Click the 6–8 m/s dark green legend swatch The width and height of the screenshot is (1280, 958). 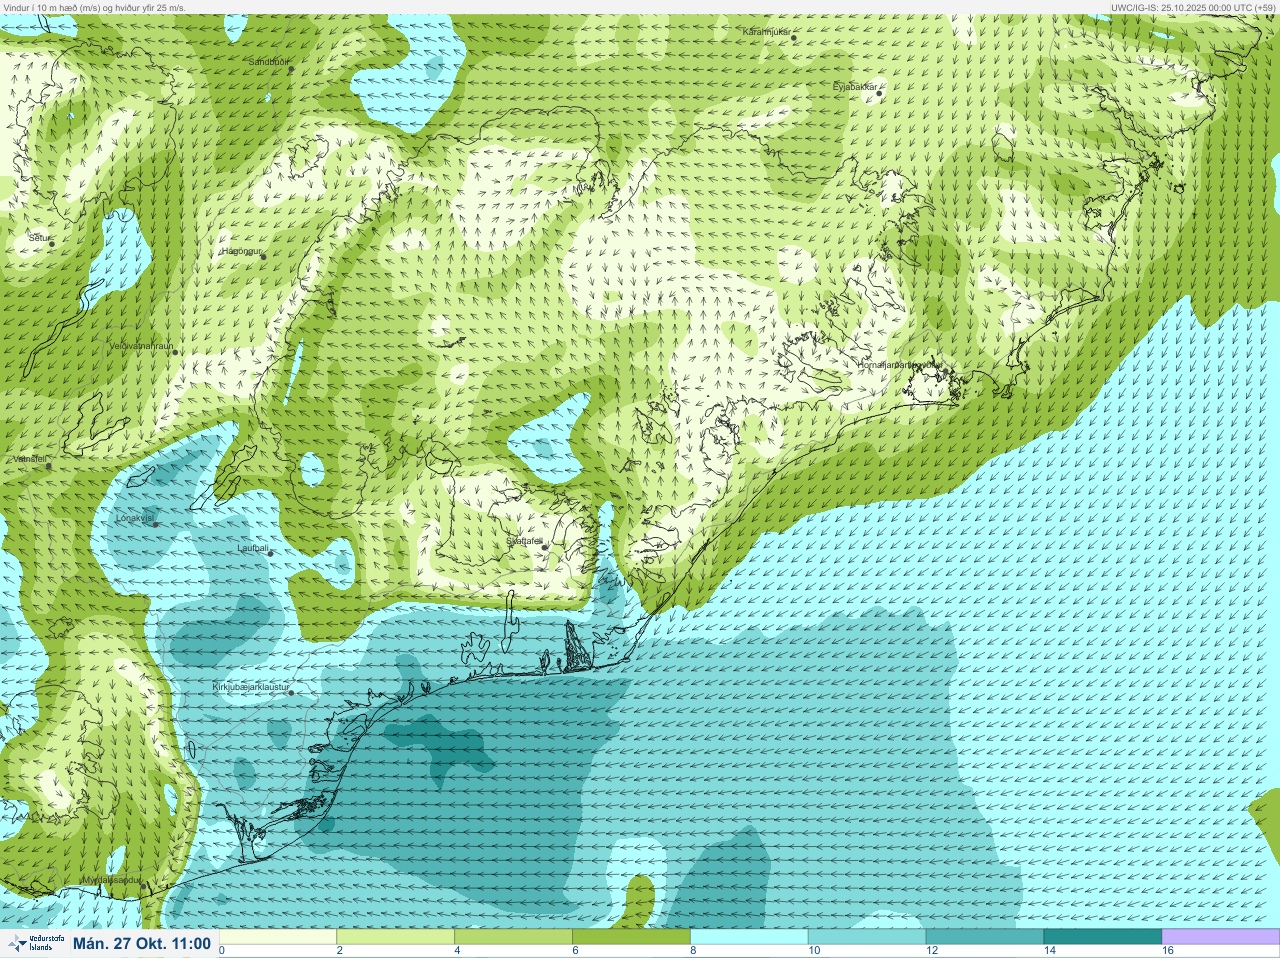click(632, 937)
